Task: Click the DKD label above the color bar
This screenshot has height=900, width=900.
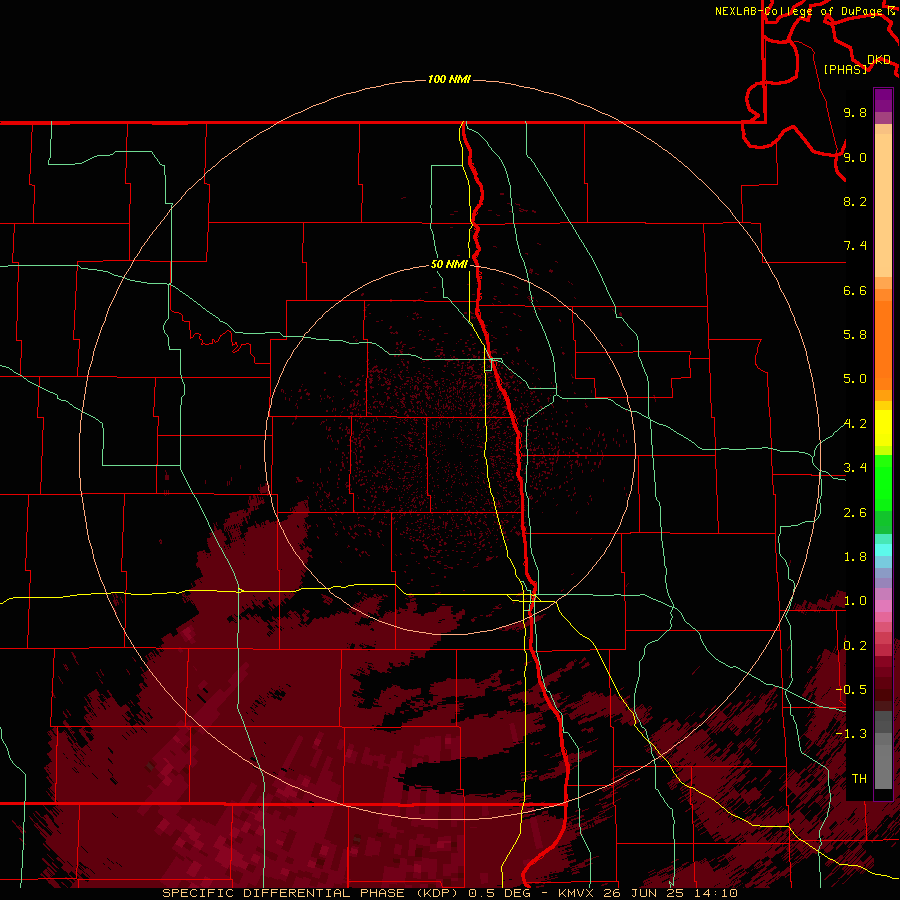Action: click(x=879, y=60)
